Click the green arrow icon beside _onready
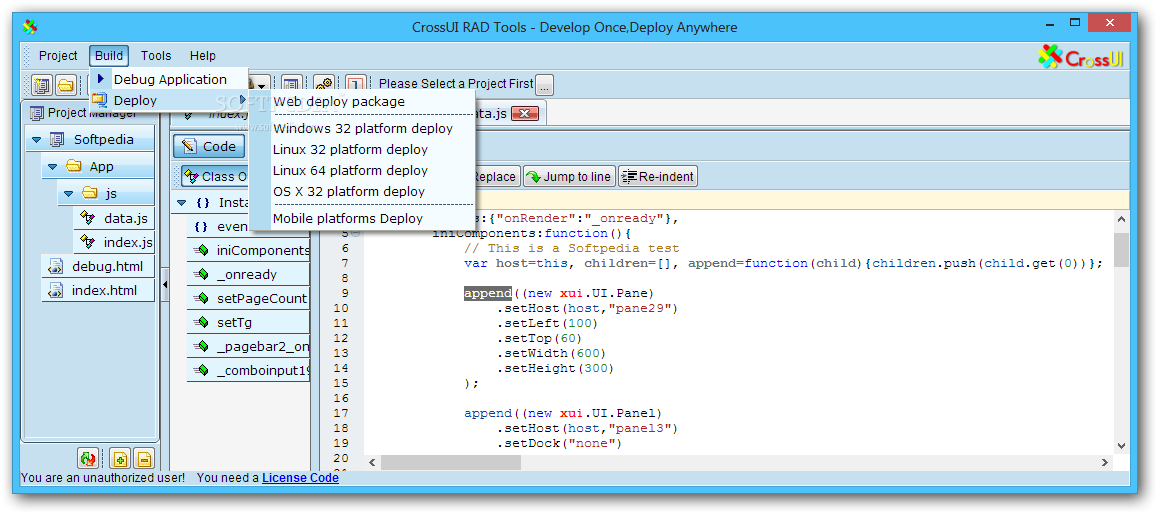 (201, 274)
